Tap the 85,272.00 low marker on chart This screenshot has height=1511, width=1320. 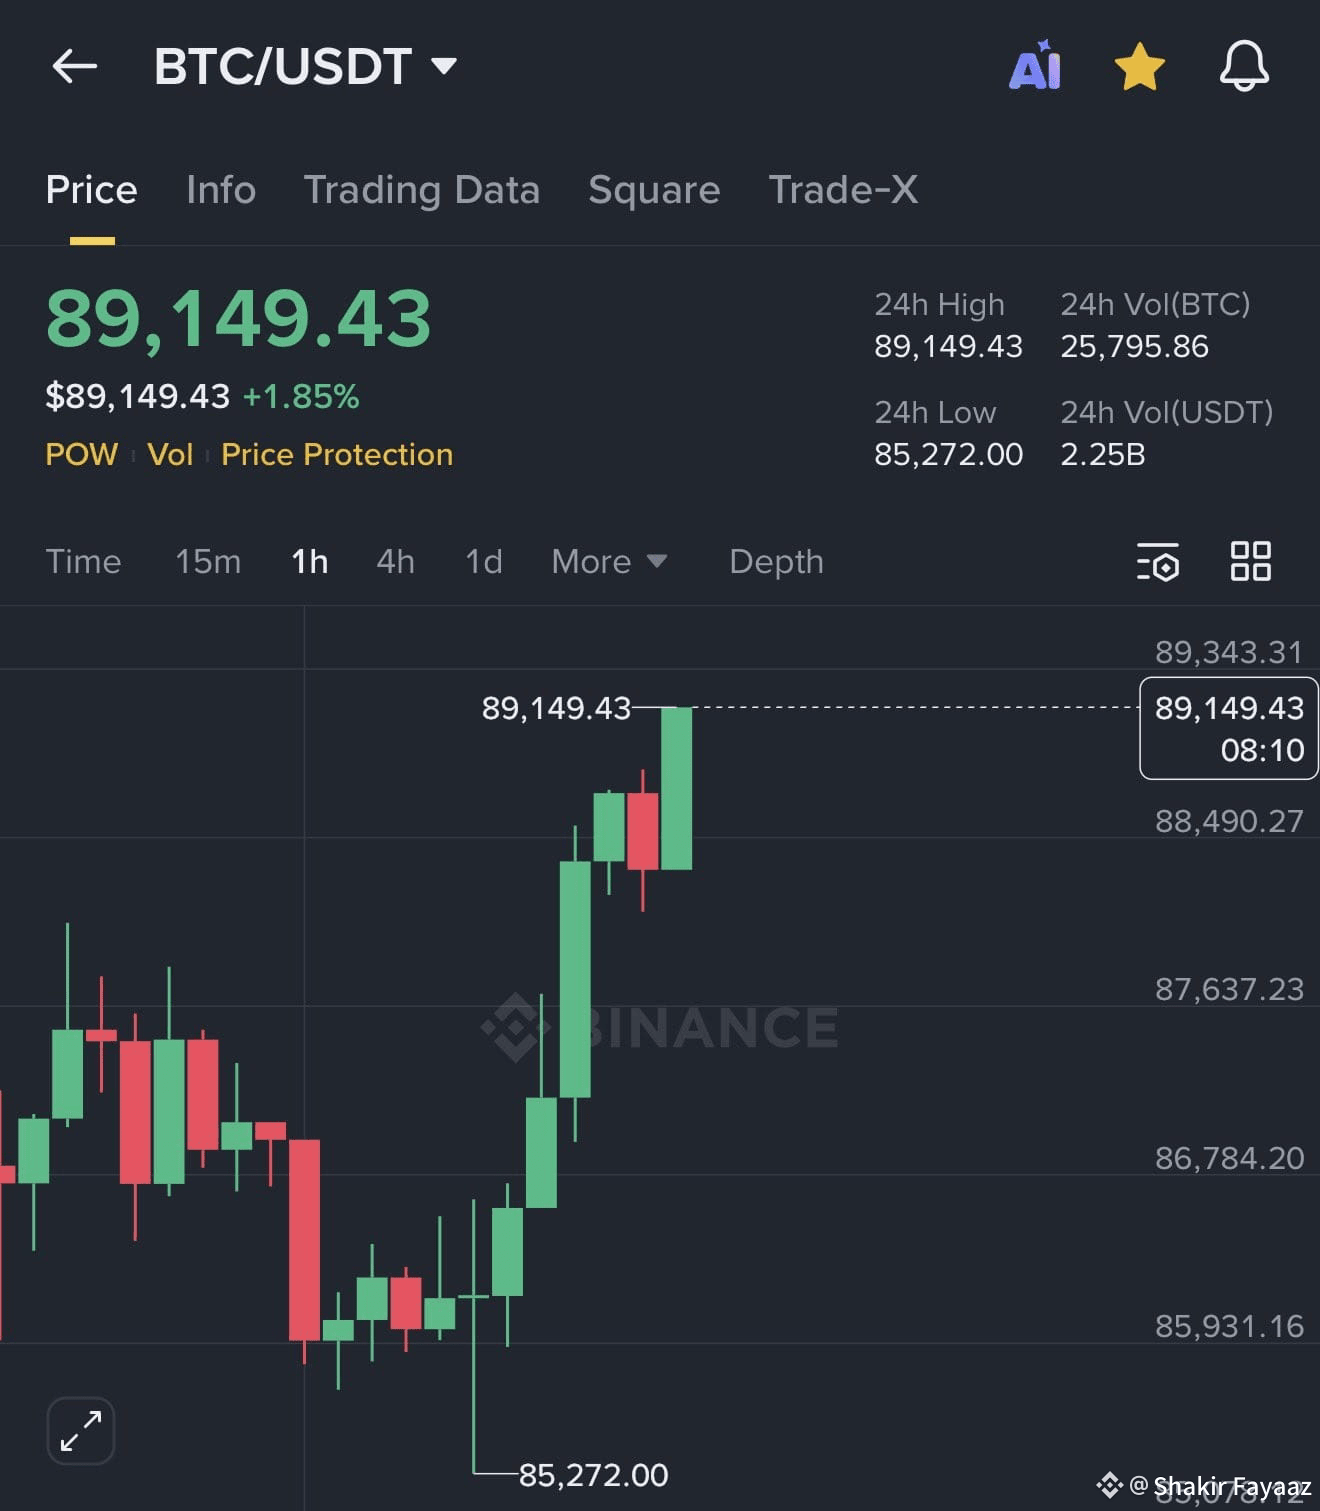coord(594,1475)
